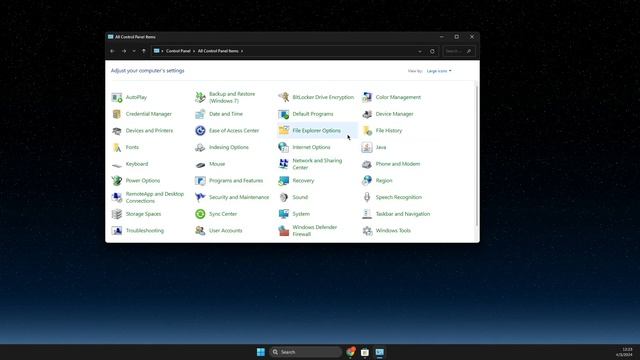Open the Phone and Modem icon

367,164
